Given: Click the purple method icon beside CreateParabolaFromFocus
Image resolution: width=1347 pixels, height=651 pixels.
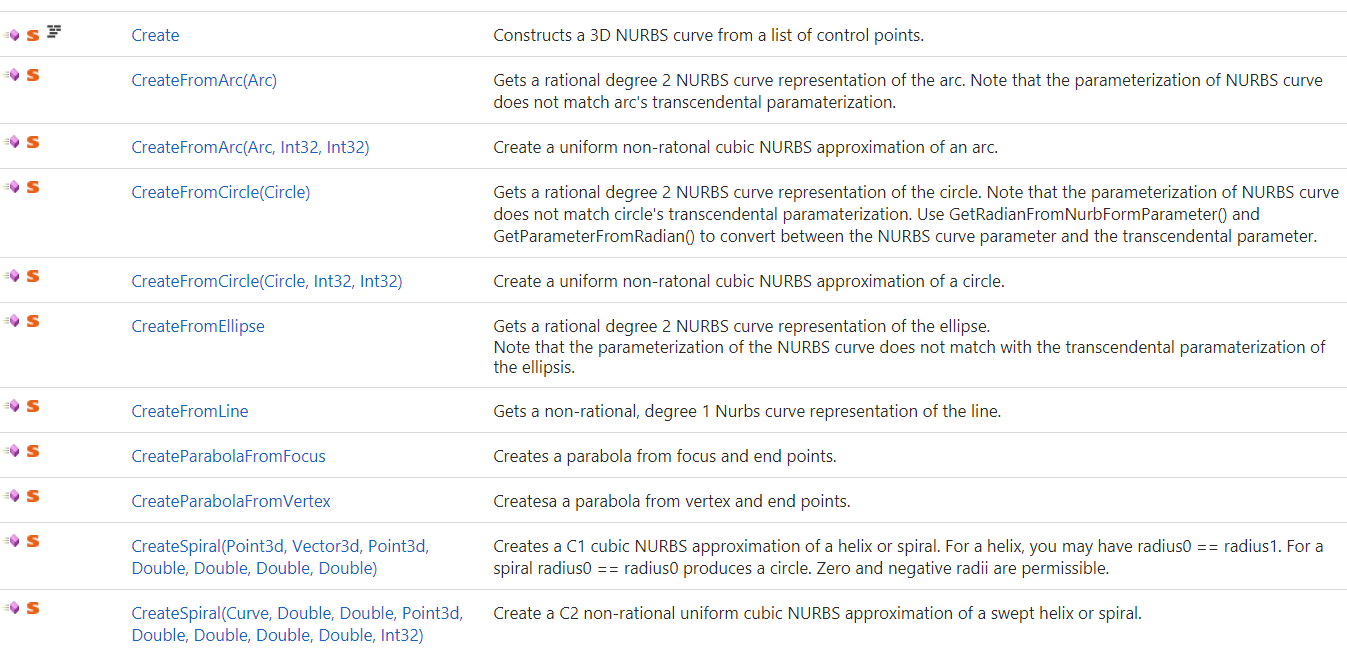Looking at the screenshot, I should tap(12, 450).
